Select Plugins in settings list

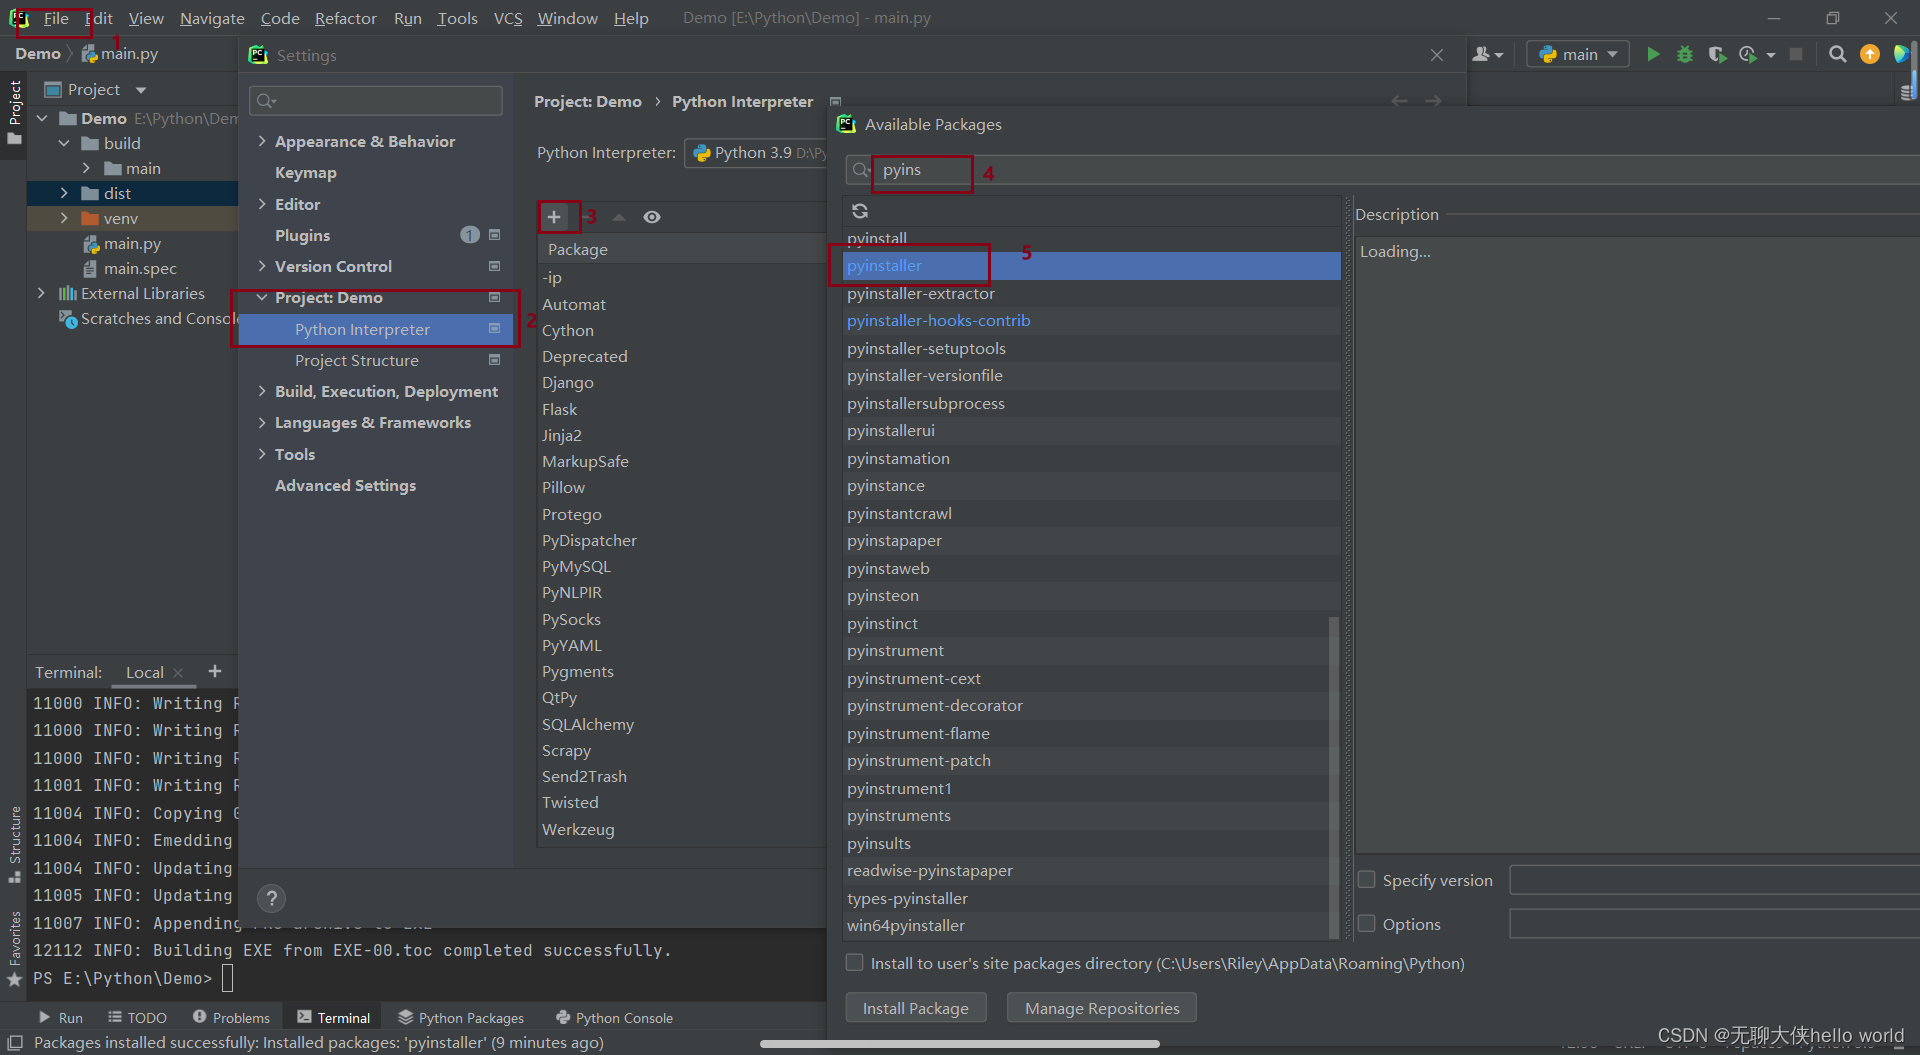[302, 235]
